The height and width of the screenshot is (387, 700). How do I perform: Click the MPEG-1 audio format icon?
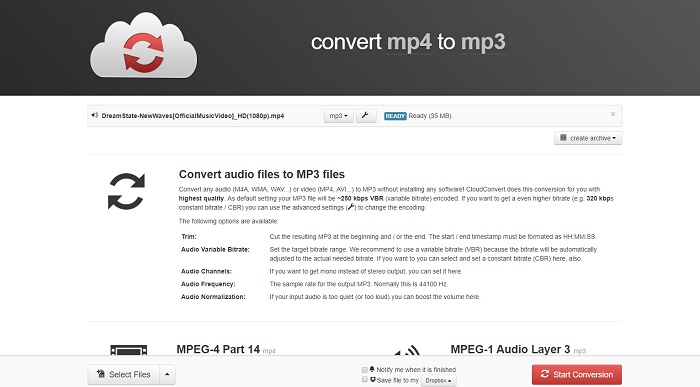tap(408, 350)
